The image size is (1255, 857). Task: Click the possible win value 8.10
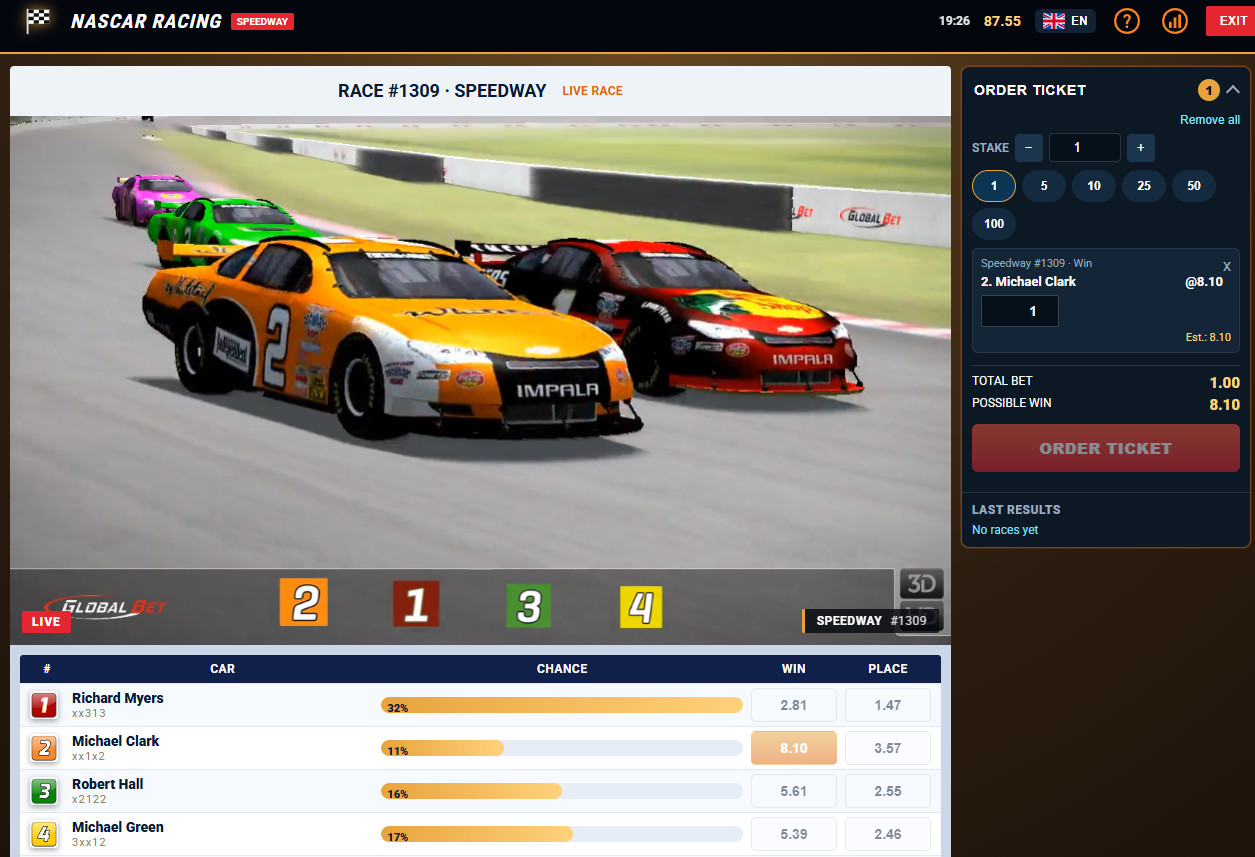pyautogui.click(x=1224, y=405)
